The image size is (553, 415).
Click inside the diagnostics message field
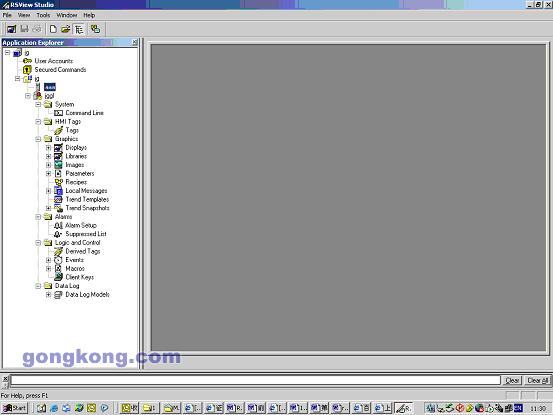256,380
